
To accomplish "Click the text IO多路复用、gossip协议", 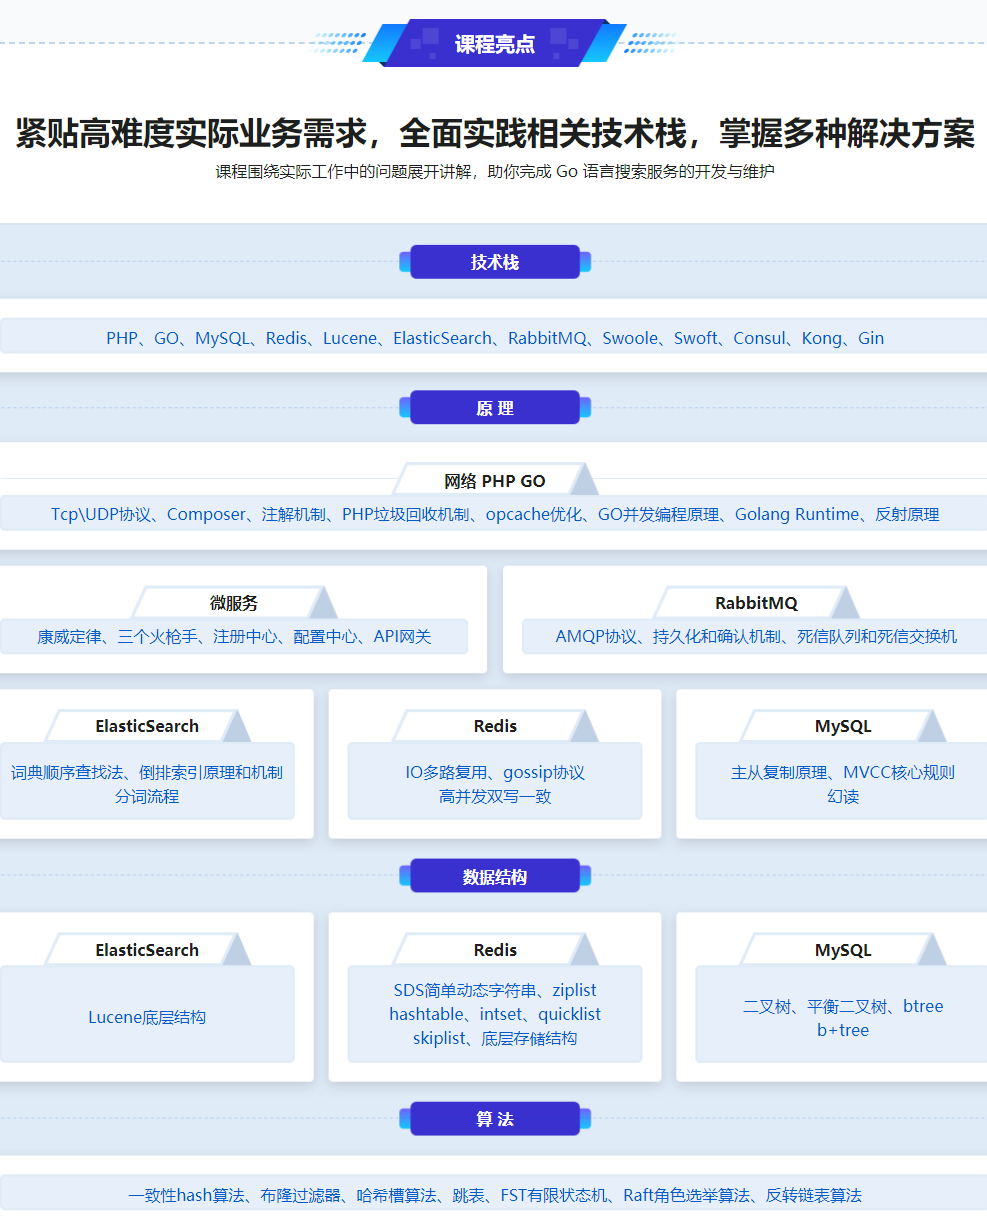I will (495, 772).
